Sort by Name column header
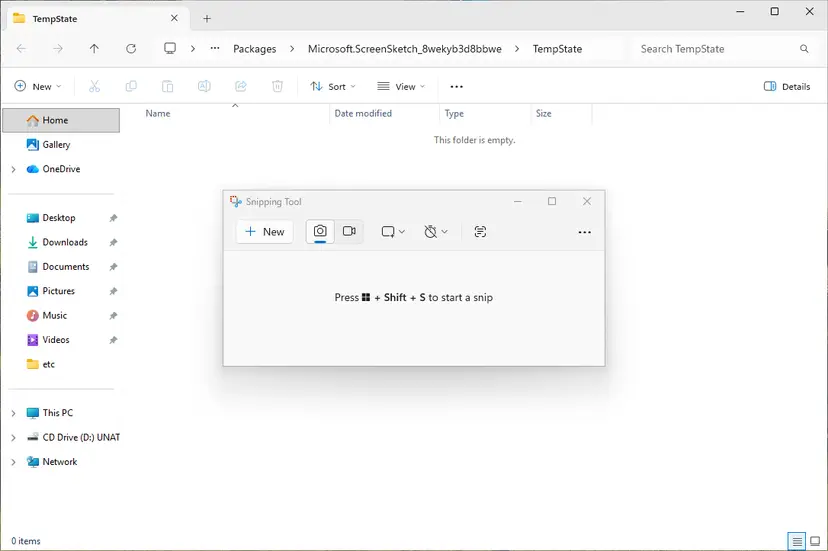The width and height of the screenshot is (828, 551). 158,113
